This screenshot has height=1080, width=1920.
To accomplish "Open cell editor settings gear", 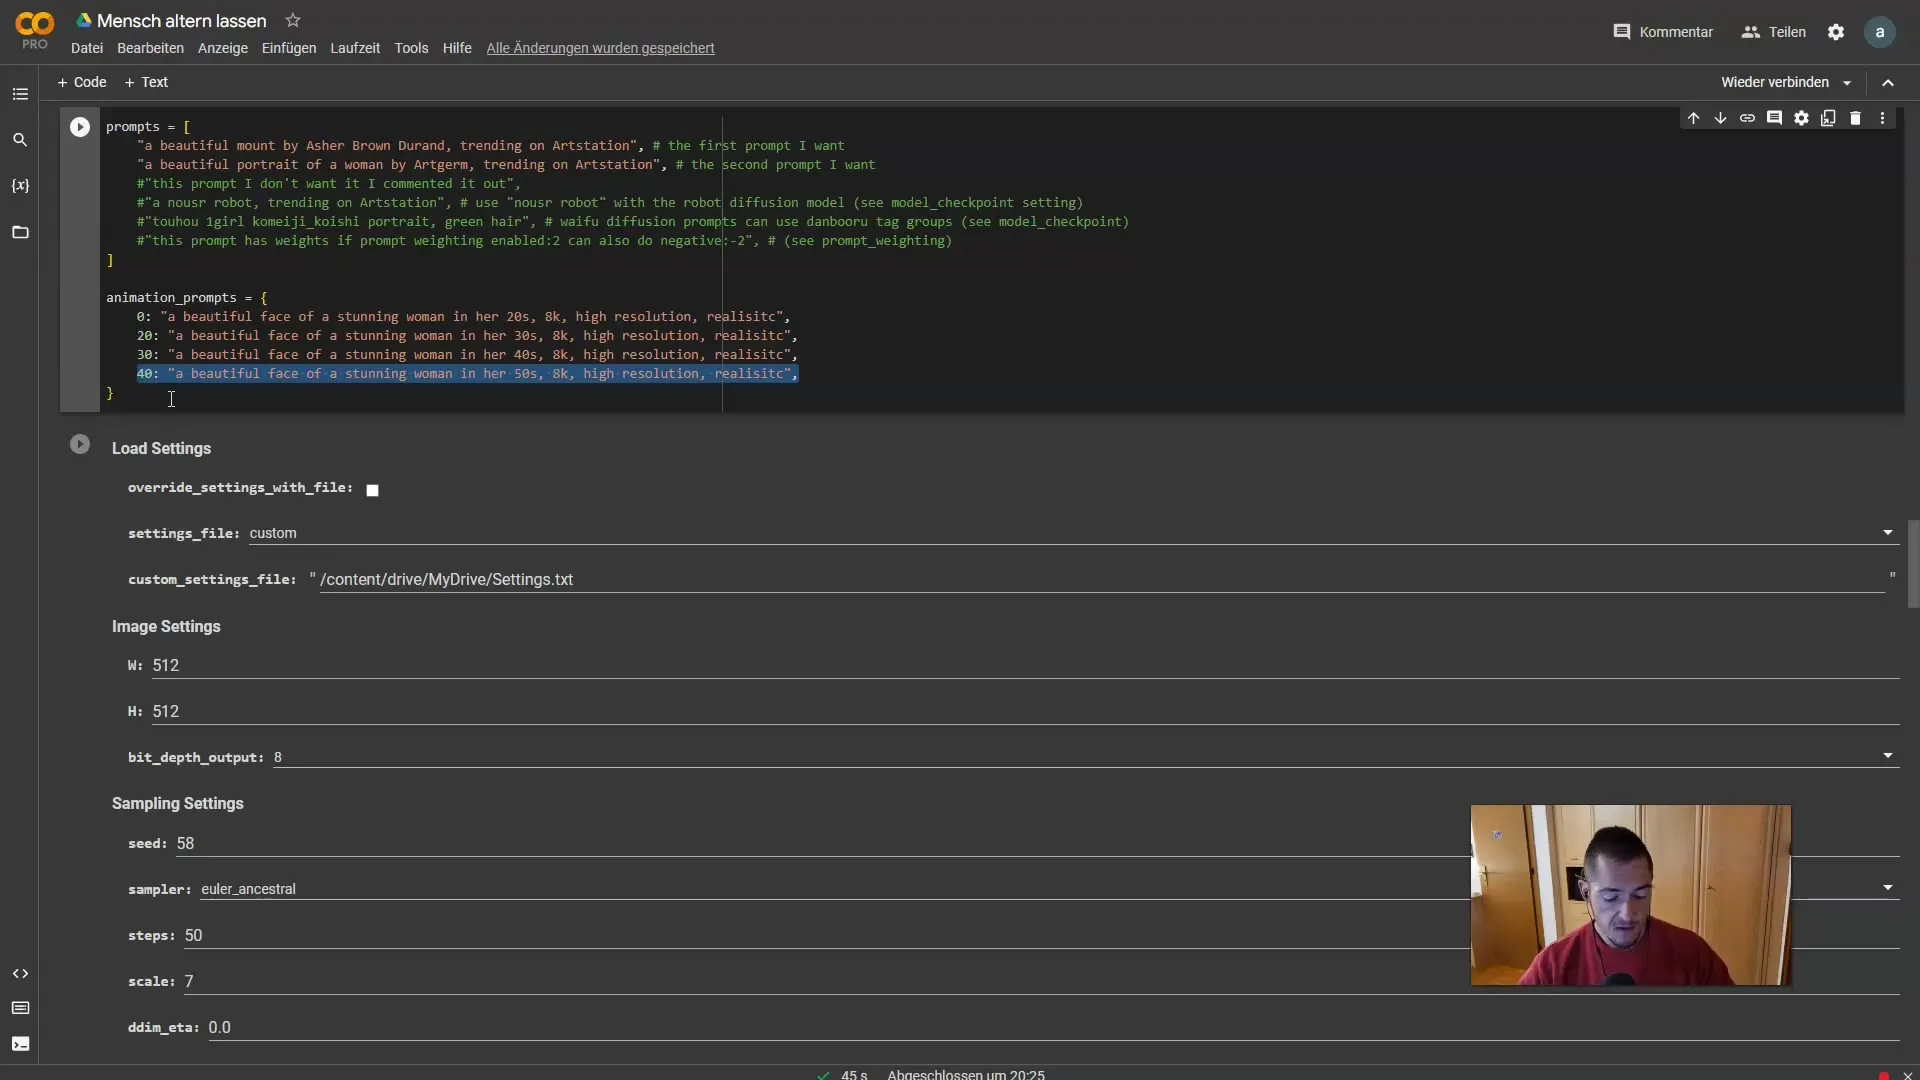I will [1801, 118].
